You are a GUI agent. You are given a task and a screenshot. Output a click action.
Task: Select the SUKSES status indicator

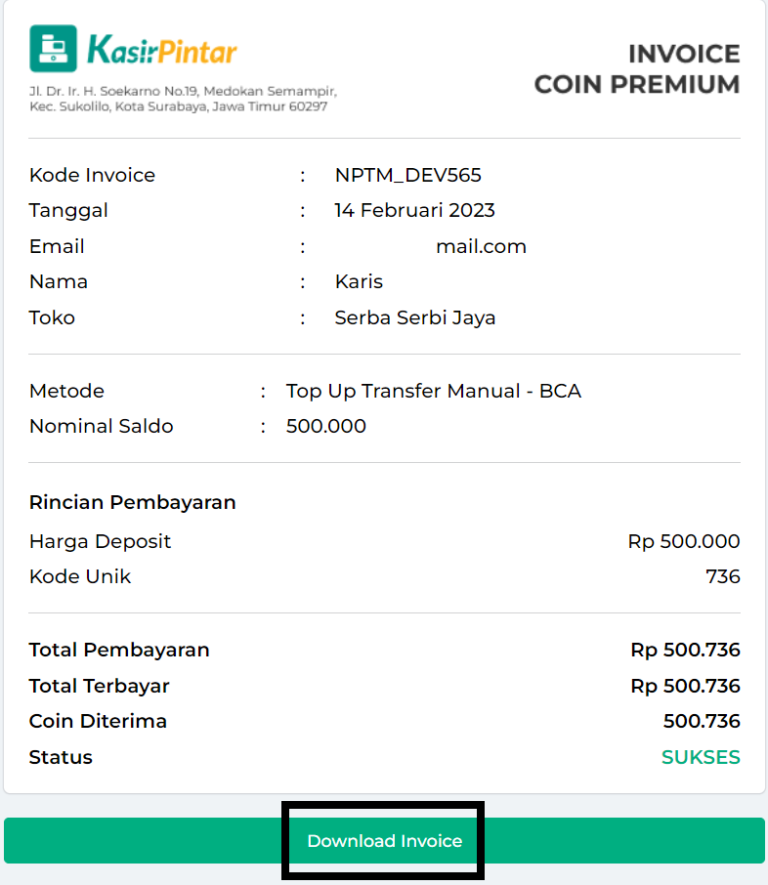[701, 757]
